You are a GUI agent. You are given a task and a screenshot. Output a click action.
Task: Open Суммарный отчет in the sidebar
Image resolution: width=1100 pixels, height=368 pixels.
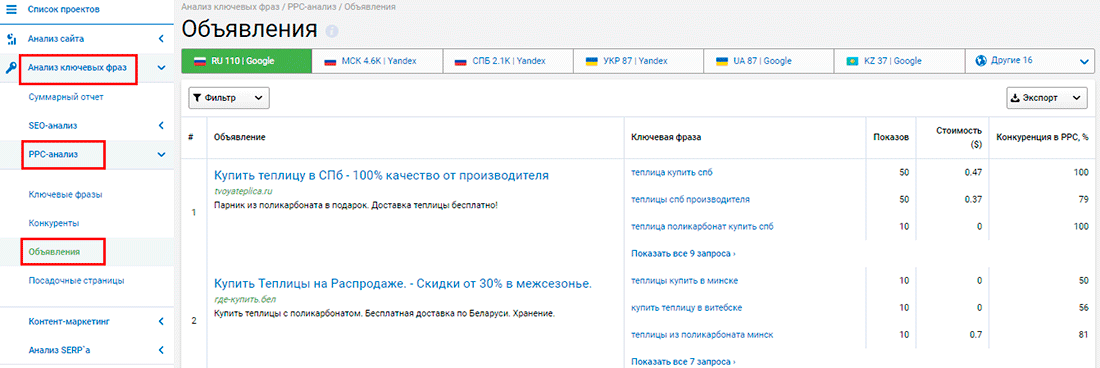[x=66, y=97]
